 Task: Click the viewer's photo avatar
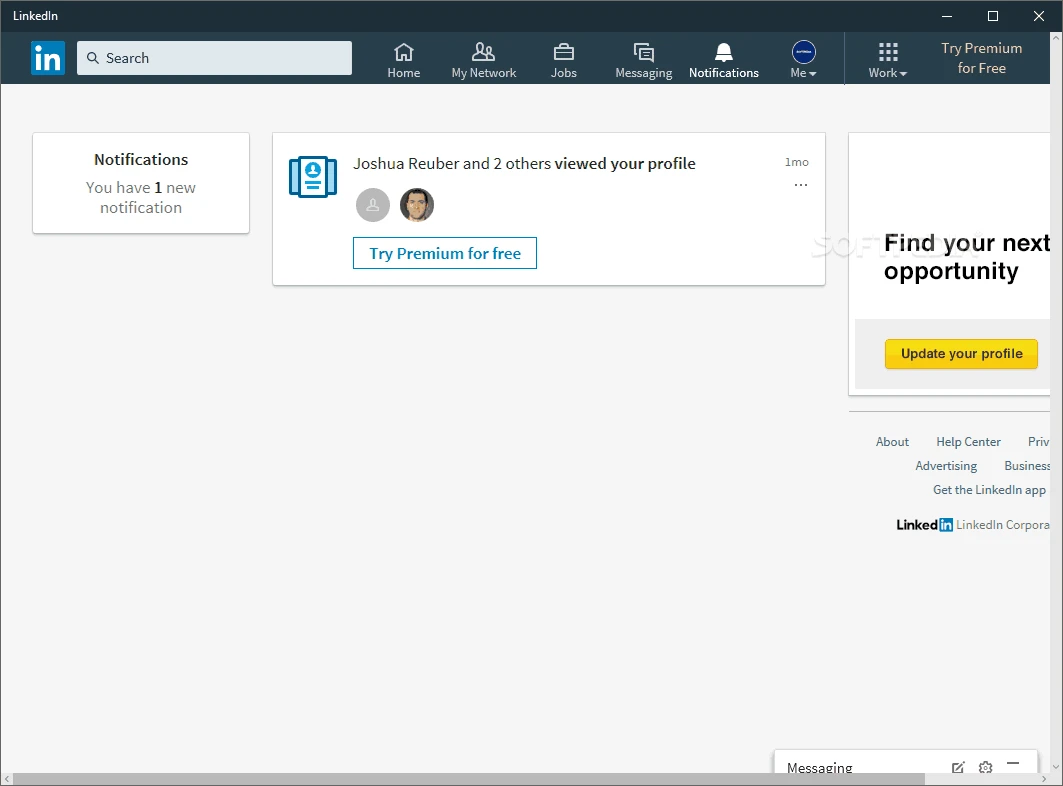[416, 205]
